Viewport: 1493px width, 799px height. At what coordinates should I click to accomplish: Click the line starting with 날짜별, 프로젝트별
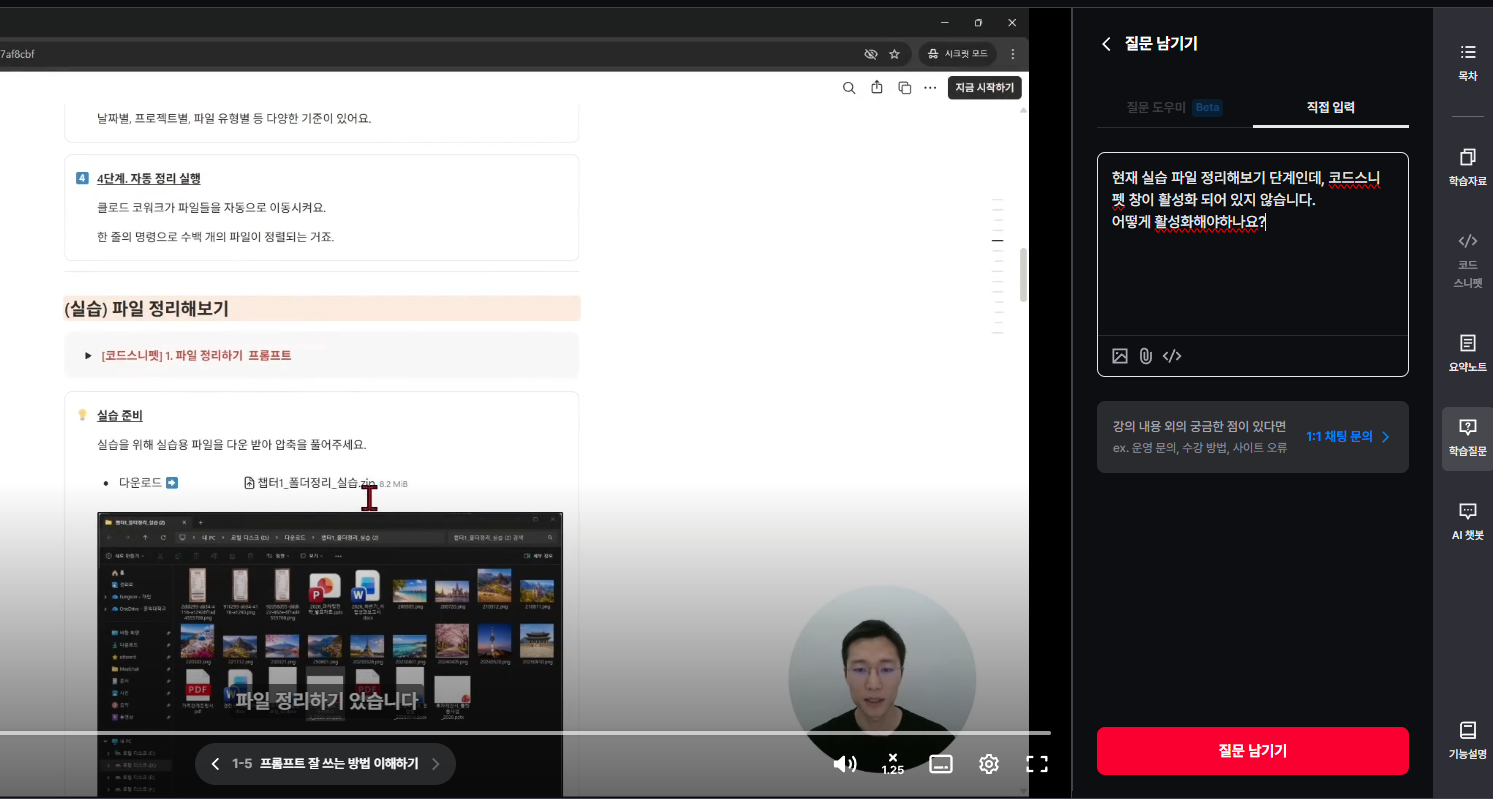(x=234, y=118)
